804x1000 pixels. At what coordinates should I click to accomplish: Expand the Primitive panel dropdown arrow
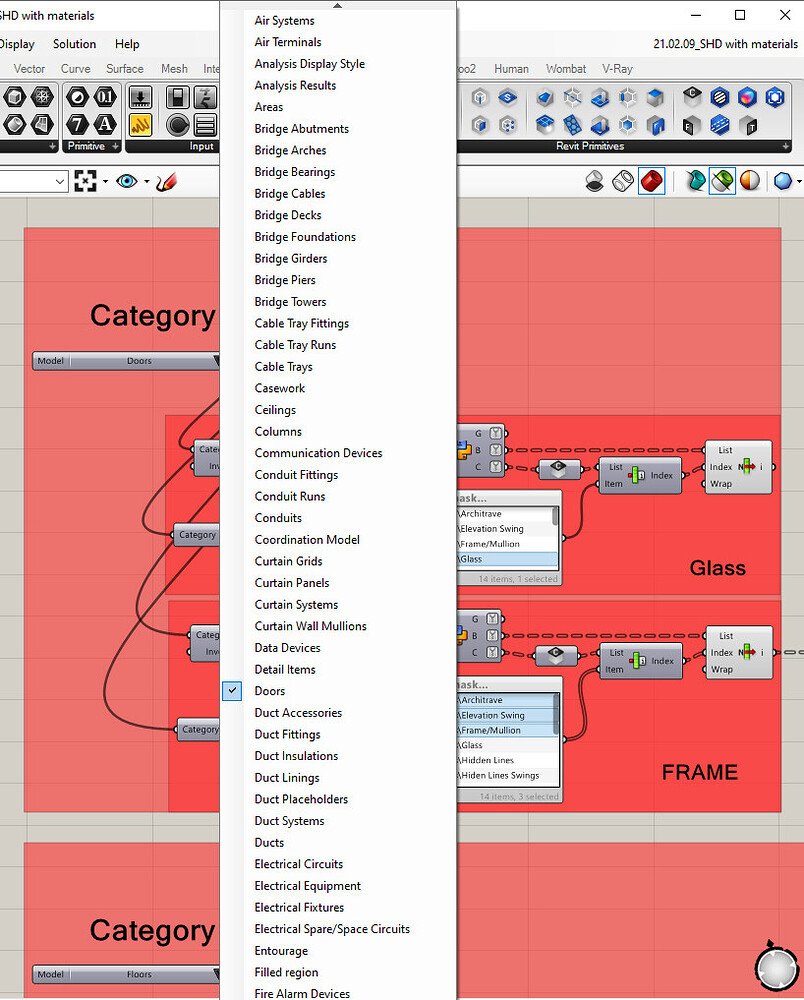click(x=116, y=145)
